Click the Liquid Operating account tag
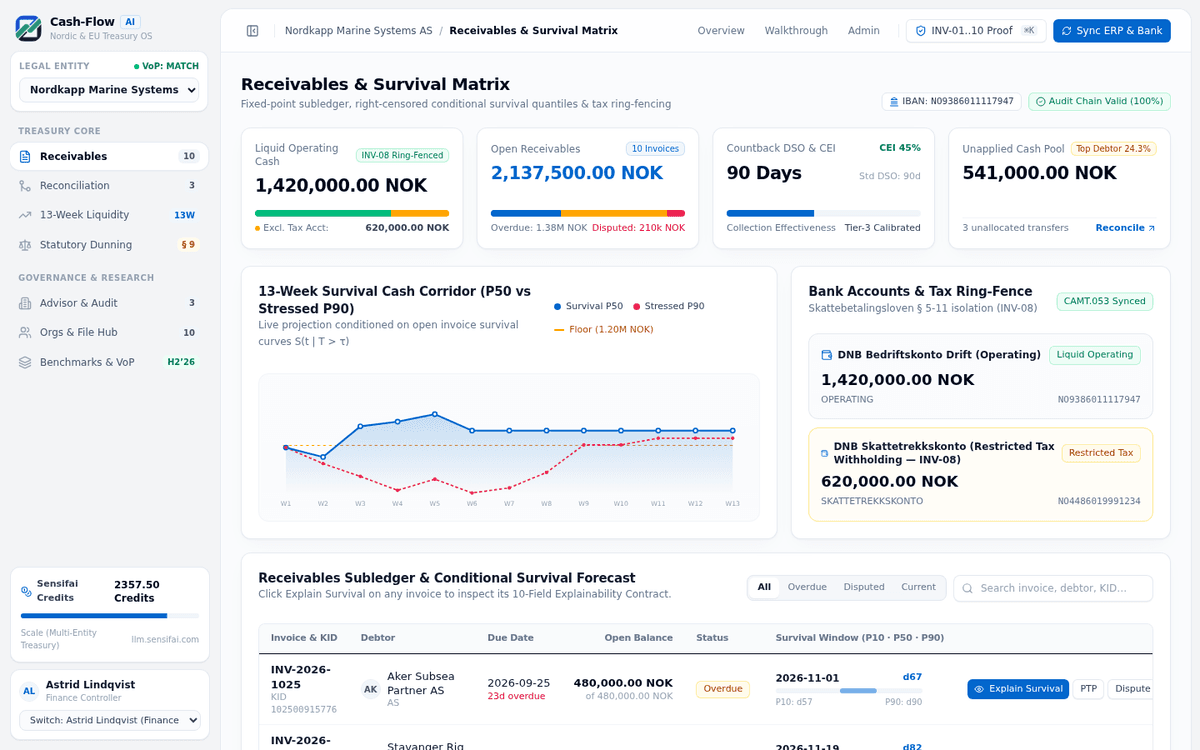 [1095, 355]
